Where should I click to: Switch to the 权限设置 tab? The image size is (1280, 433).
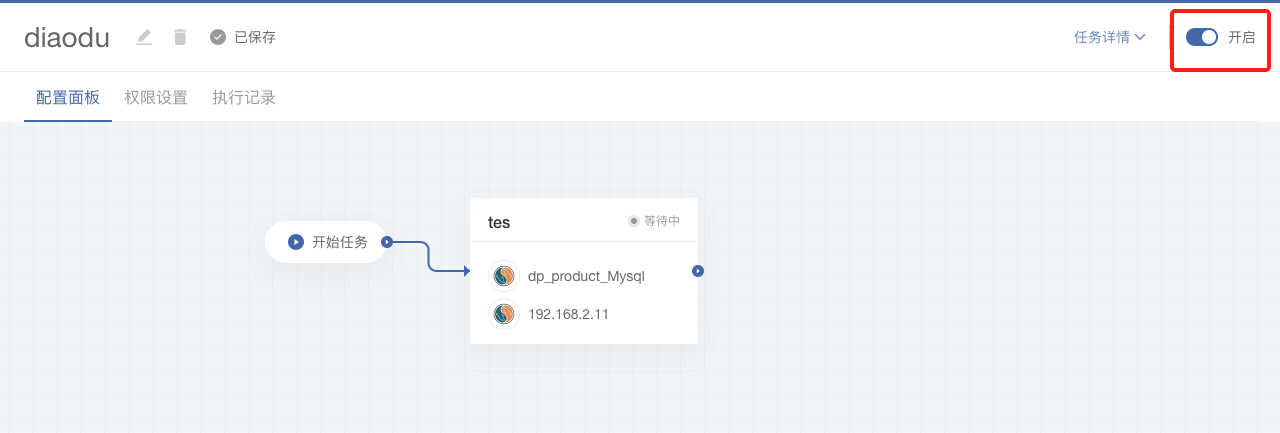(x=156, y=98)
